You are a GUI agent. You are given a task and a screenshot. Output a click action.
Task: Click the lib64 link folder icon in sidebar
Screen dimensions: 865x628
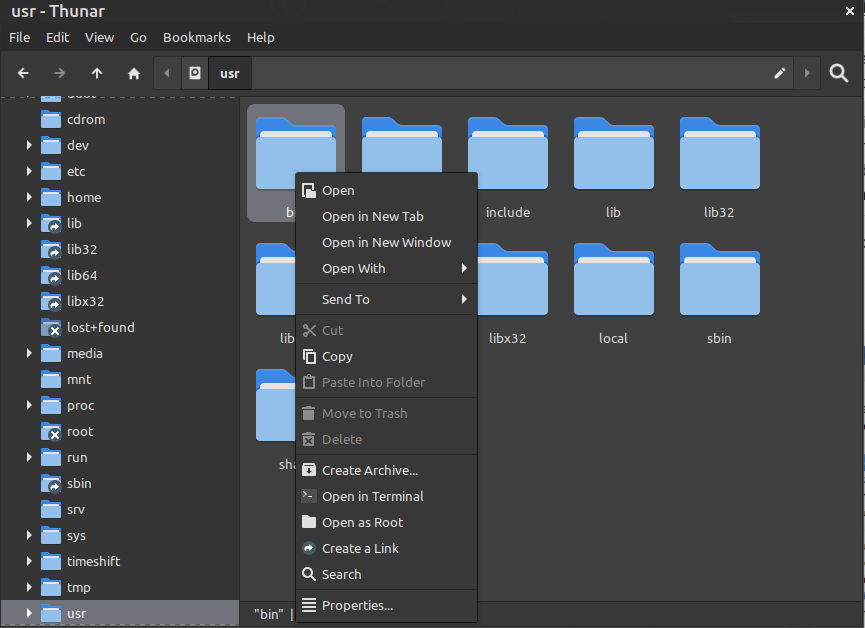coord(51,275)
